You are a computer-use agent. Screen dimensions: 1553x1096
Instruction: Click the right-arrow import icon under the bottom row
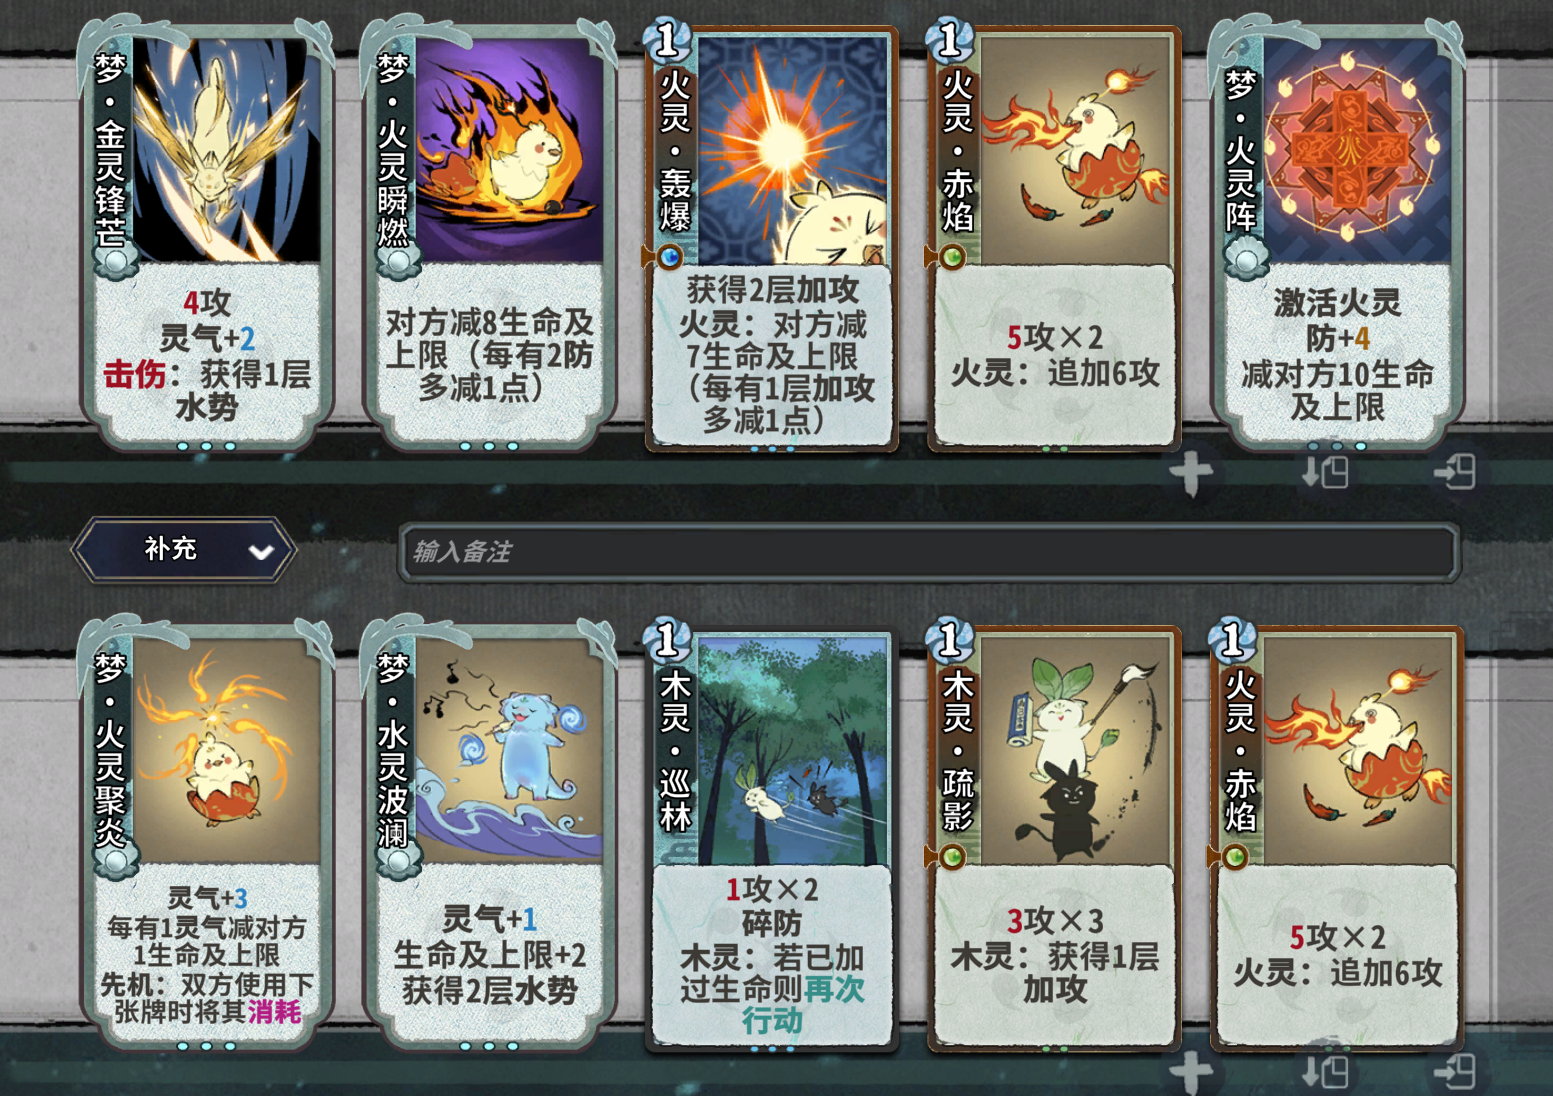point(1454,1072)
